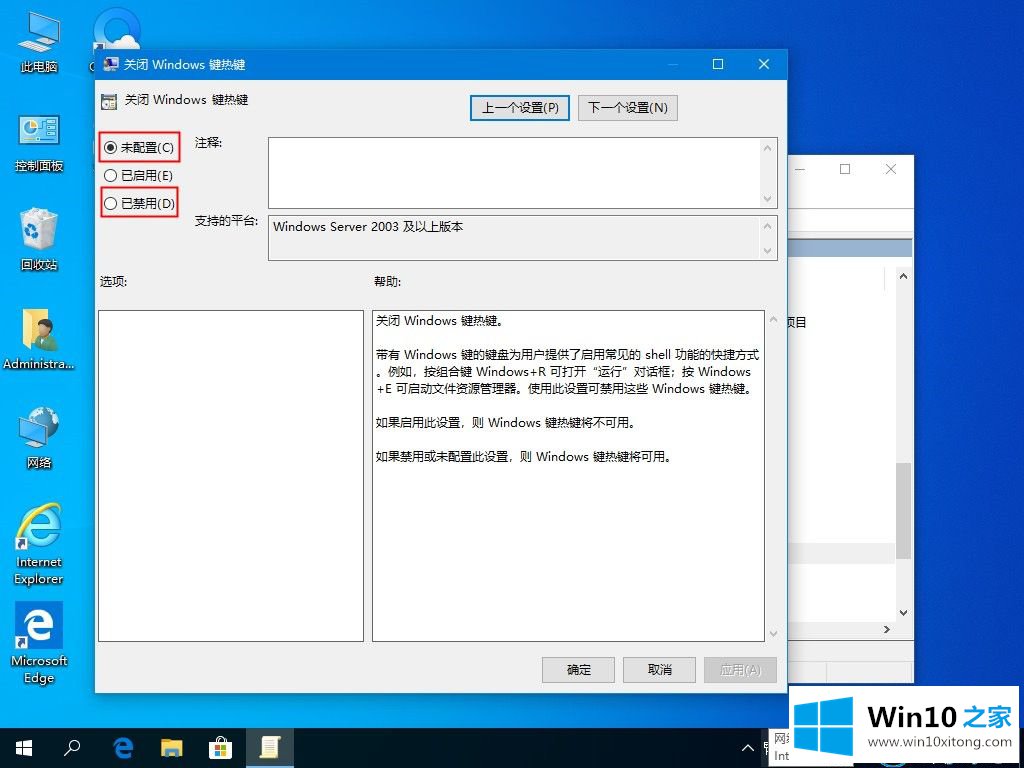1024x768 pixels.
Task: Select the 未配置(C) radio option
Action: (x=139, y=148)
